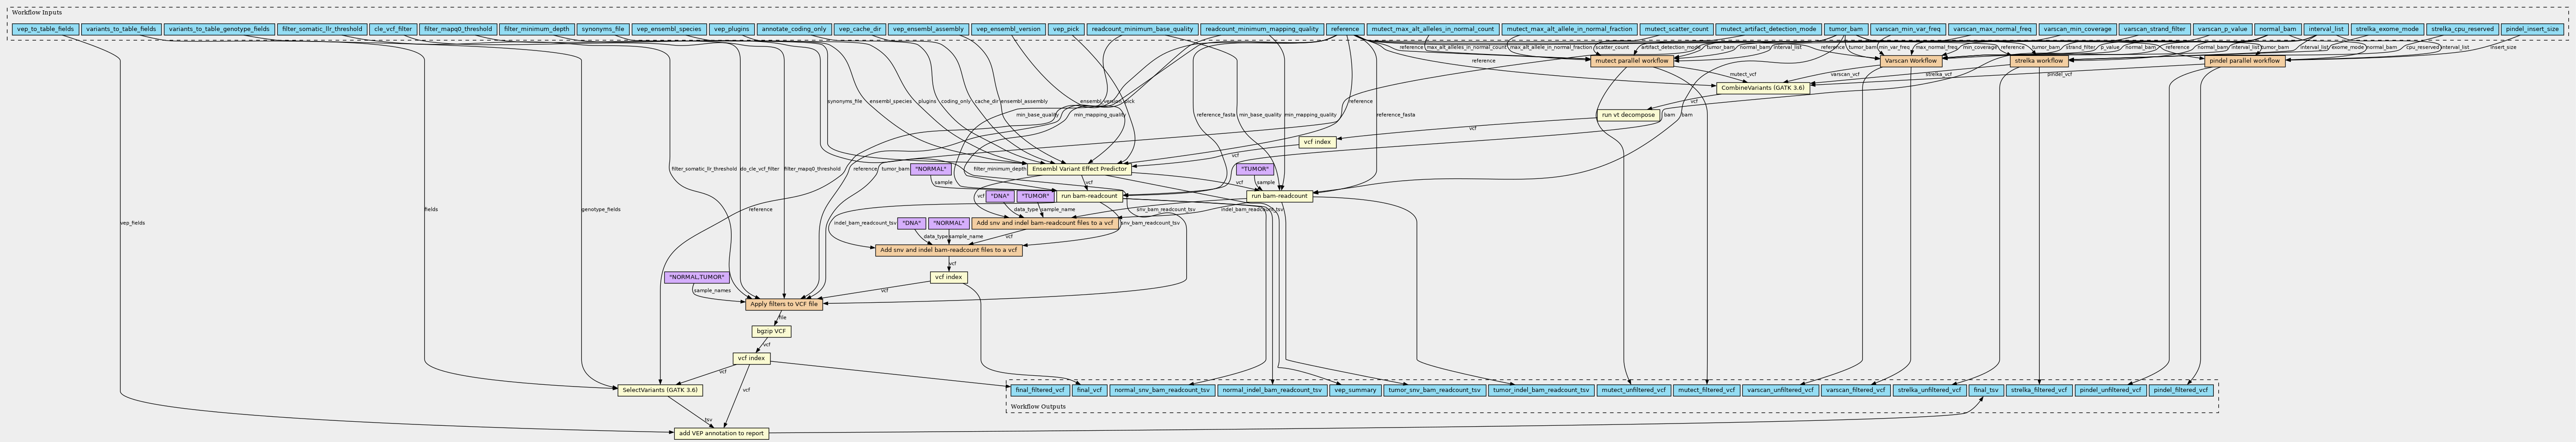This screenshot has width=2576, height=442.
Task: Select the tumor_snv_bam_readcount_tsv output node
Action: click(x=1434, y=390)
